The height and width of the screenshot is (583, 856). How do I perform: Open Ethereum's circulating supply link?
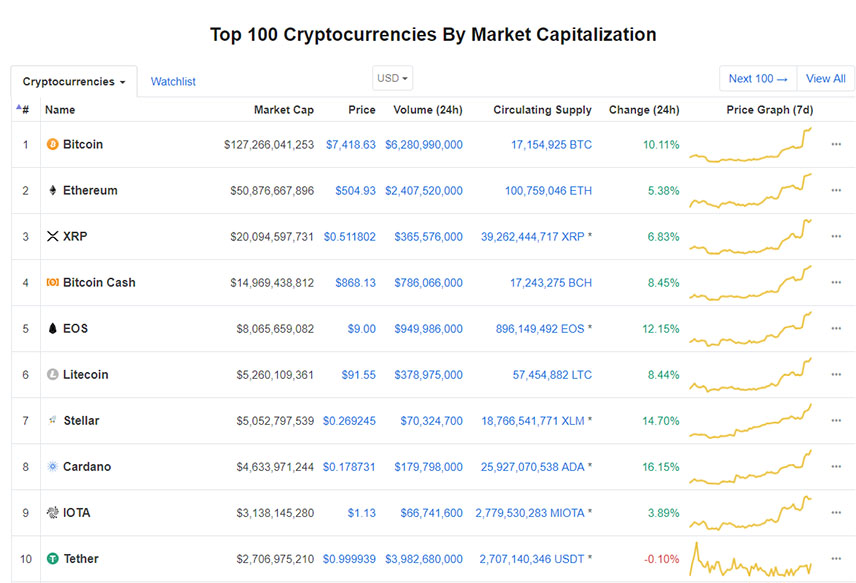(x=548, y=191)
